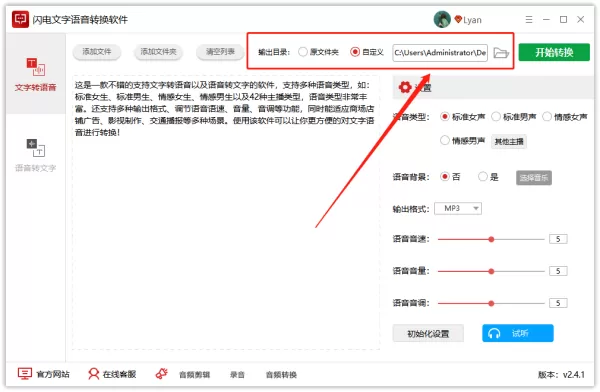The width and height of the screenshot is (600, 392).
Task: Click the 在线客服 person icon
Action: (x=93, y=374)
